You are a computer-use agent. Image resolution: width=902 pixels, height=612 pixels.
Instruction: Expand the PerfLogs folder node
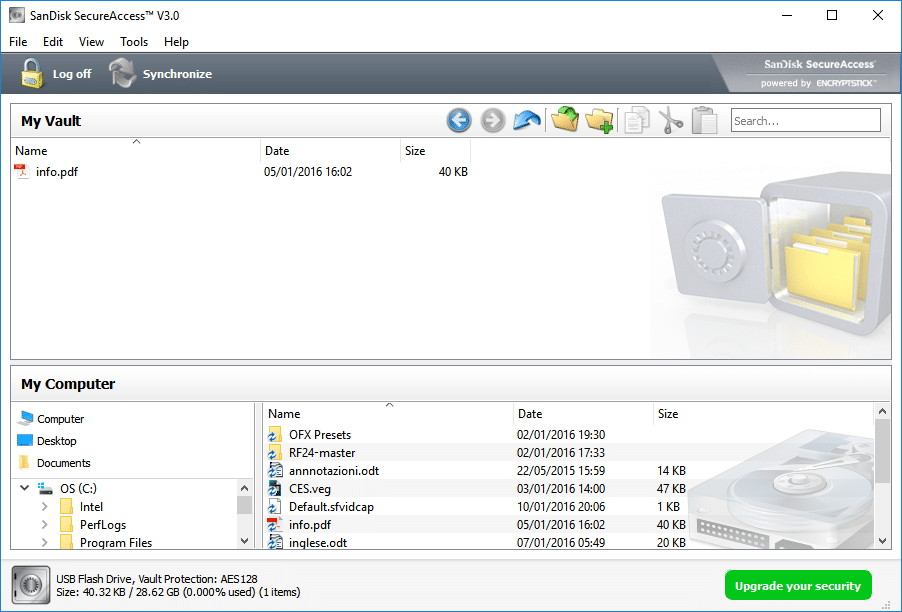point(45,525)
